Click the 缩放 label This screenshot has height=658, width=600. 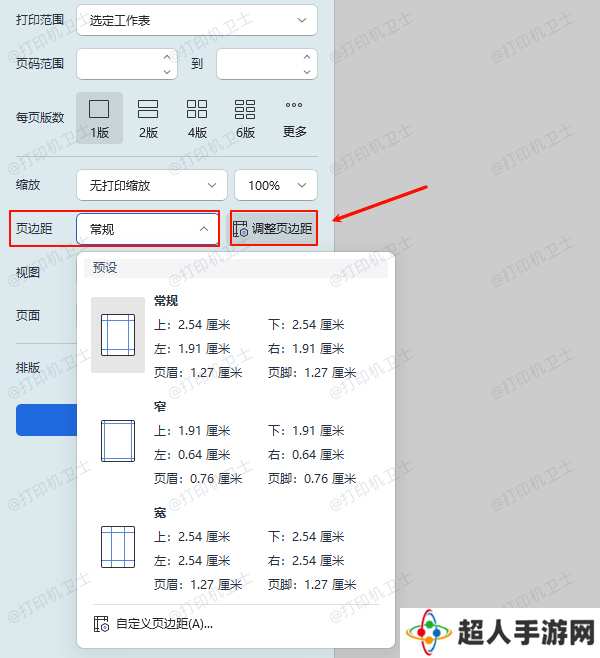pyautogui.click(x=28, y=185)
